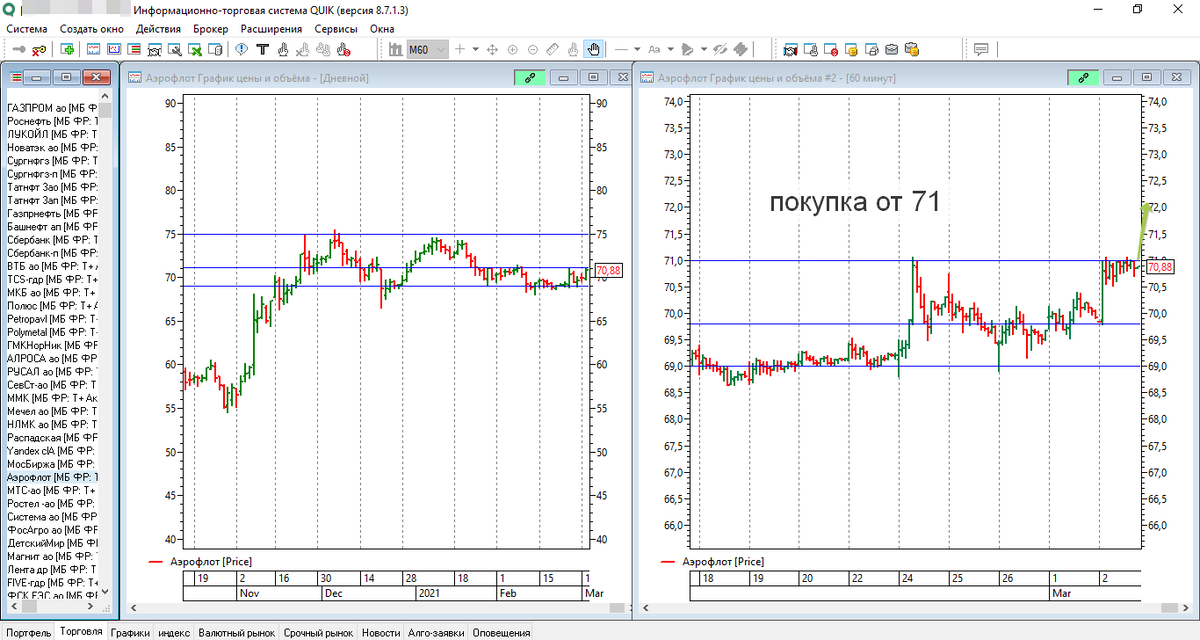Screen dimensions: 1200x640
Task: Select МосБиржа in the instrument list
Action: coord(52,465)
